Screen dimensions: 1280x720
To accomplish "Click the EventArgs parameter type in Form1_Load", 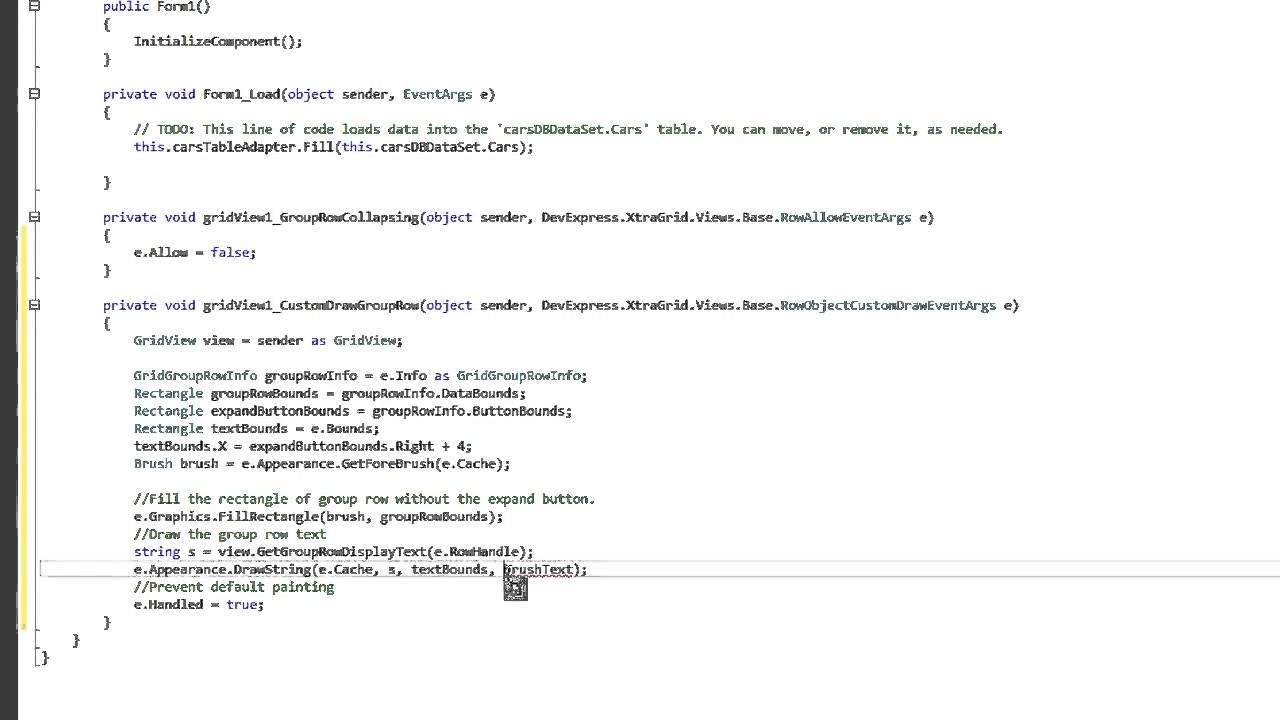I will click(x=437, y=94).
